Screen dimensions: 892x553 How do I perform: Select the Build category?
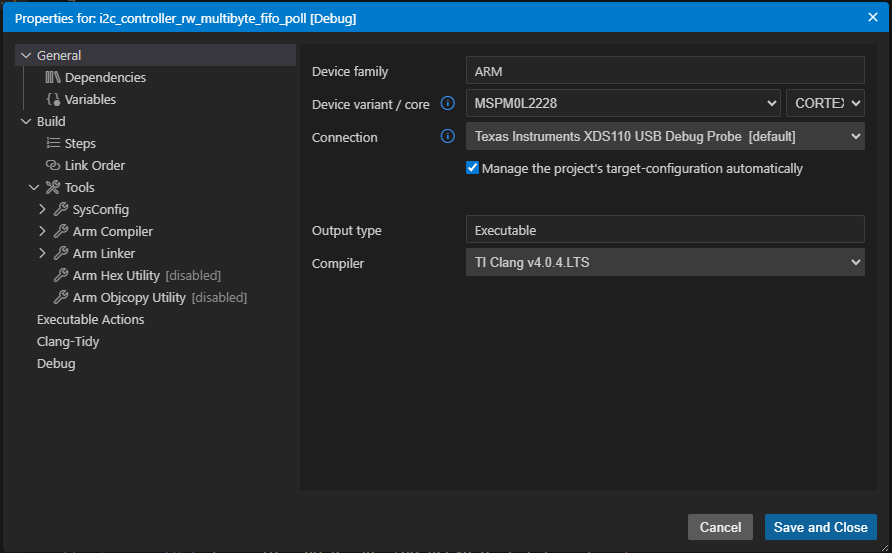(x=51, y=121)
